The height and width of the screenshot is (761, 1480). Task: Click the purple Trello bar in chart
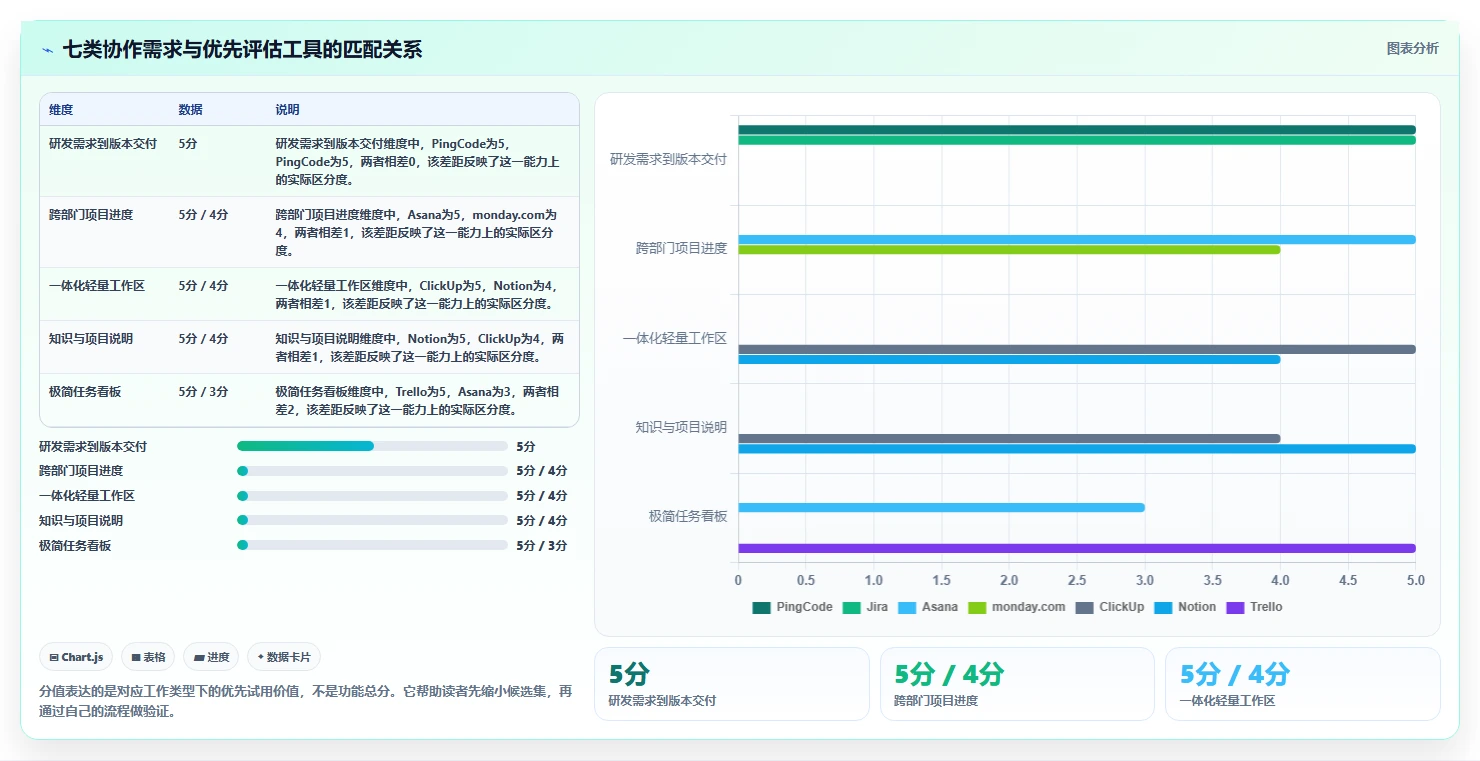[1077, 548]
